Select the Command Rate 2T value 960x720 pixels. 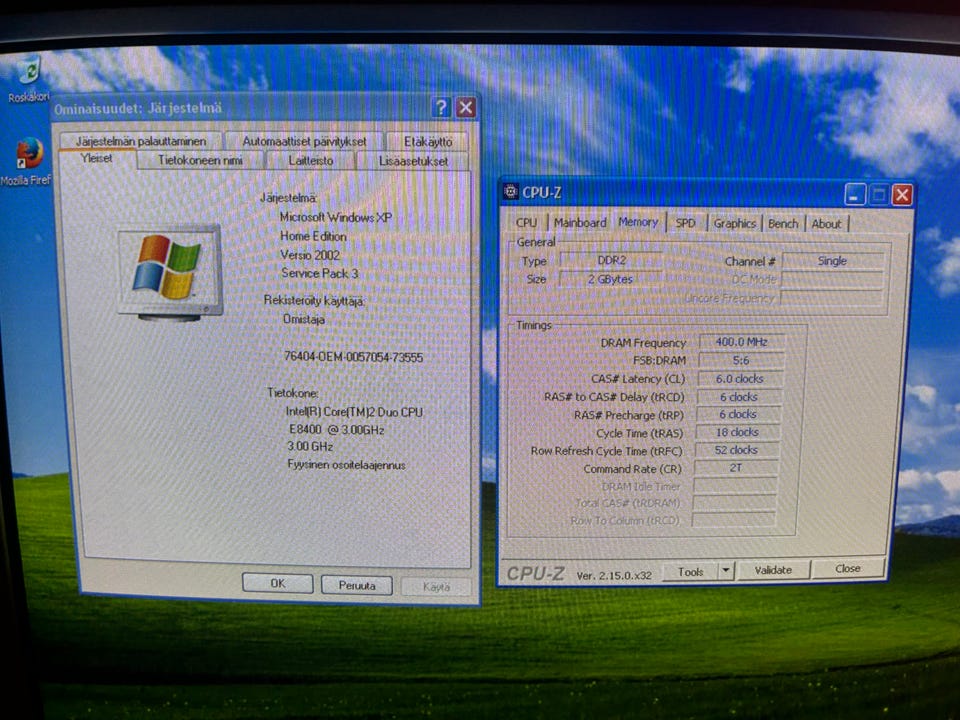click(735, 468)
